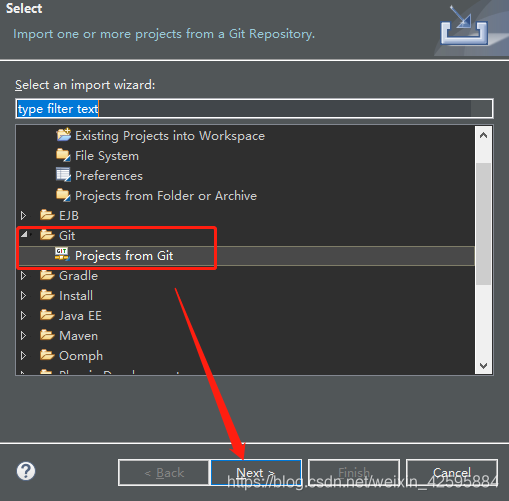This screenshot has height=501, width=509.
Task: Click the File System folder icon
Action: click(x=63, y=155)
